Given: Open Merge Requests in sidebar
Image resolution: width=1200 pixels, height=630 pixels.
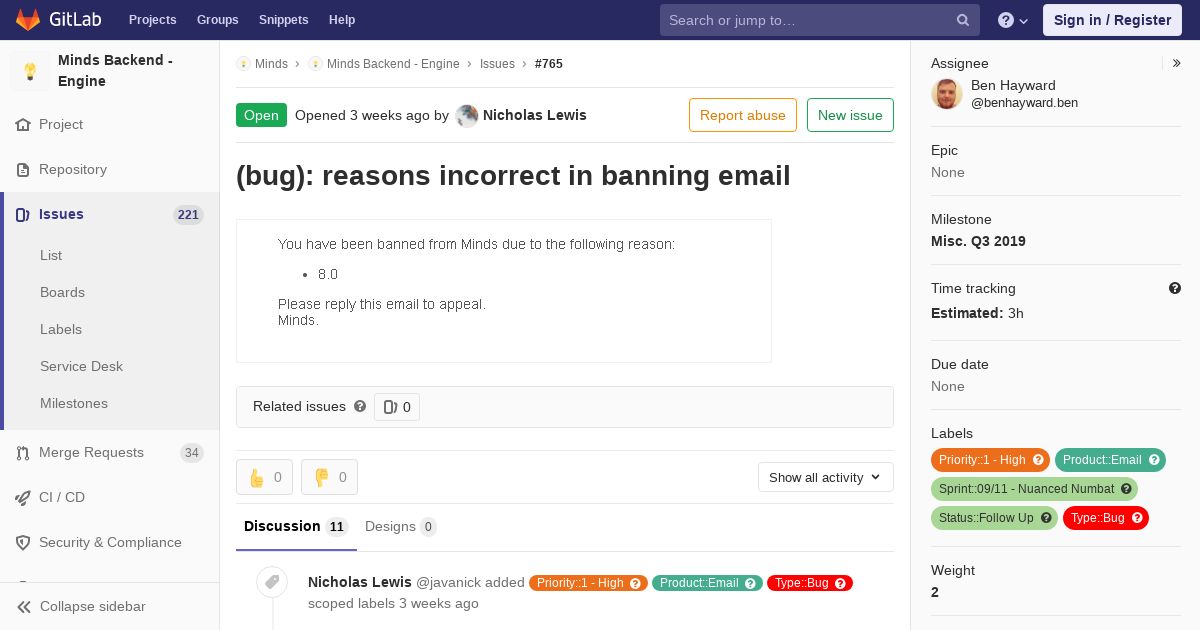Looking at the screenshot, I should click(x=91, y=453).
